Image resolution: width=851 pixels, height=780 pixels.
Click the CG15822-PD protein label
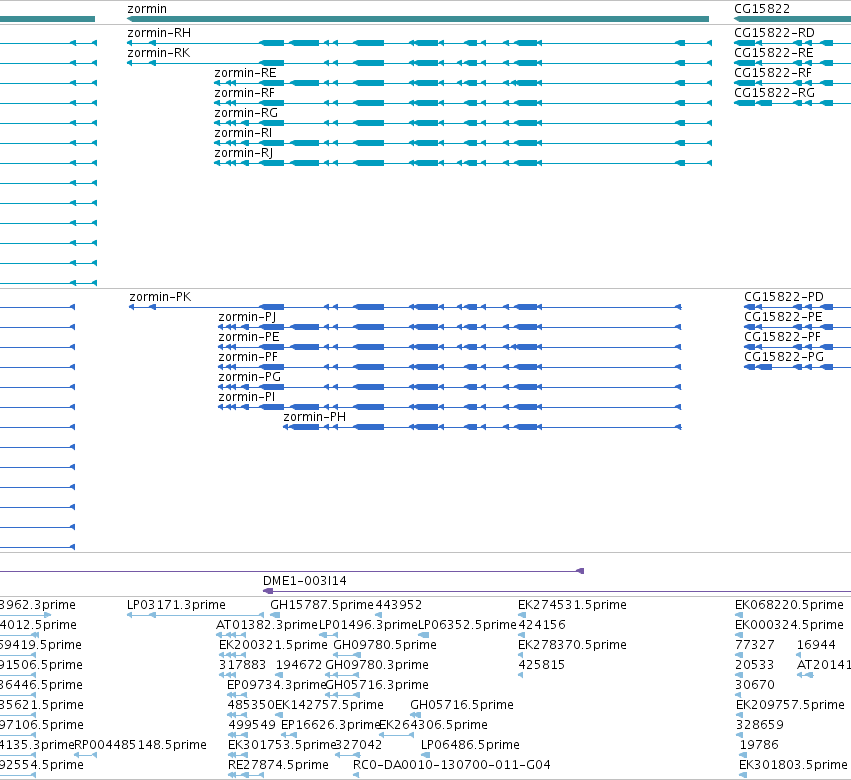point(784,297)
